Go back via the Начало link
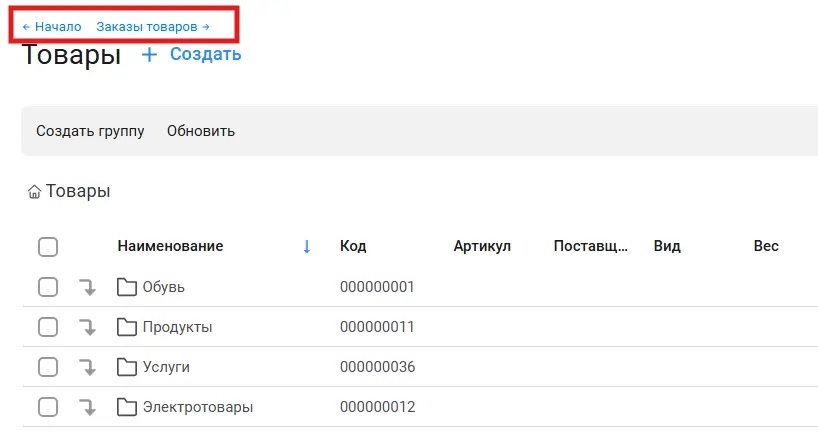 52,27
